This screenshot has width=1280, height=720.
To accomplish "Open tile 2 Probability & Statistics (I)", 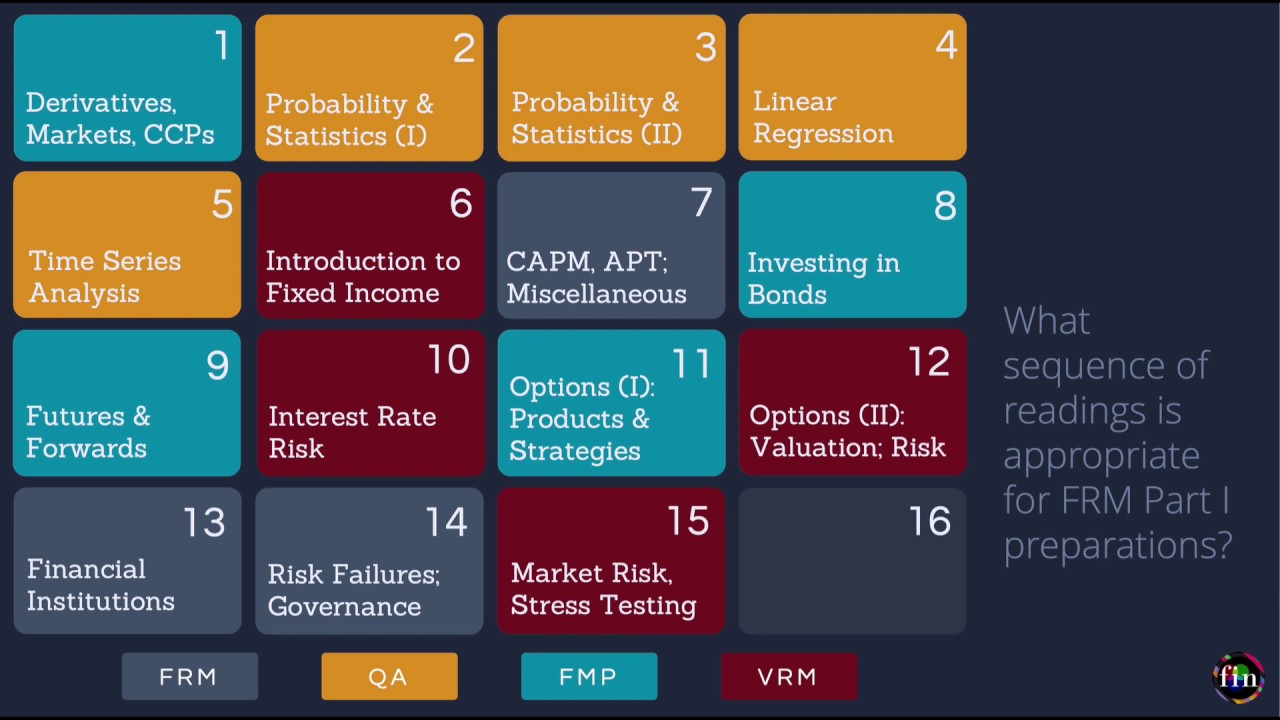I will pos(369,87).
